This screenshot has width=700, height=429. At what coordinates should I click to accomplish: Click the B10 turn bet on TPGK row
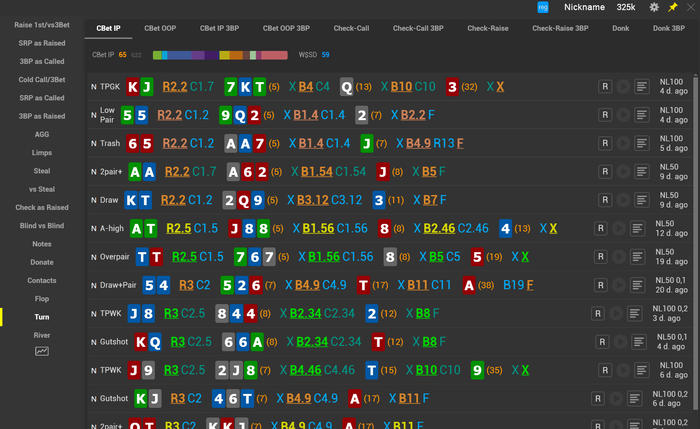click(401, 87)
